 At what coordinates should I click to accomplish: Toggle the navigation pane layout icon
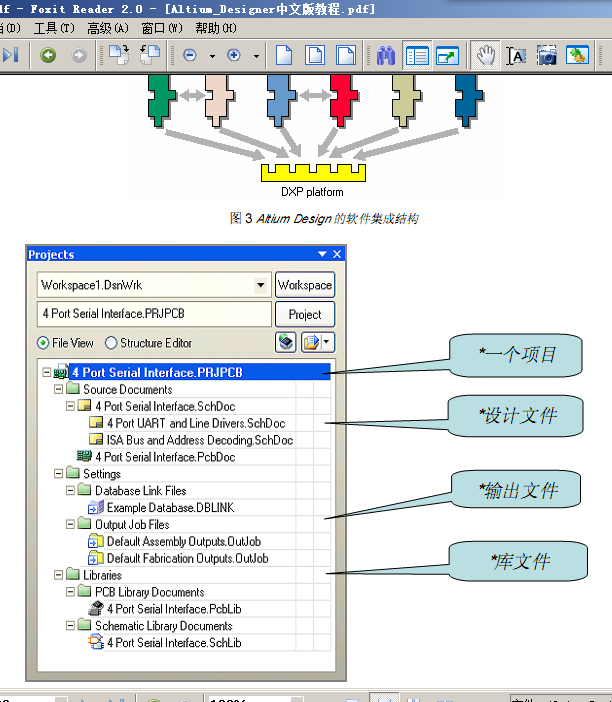coord(417,56)
